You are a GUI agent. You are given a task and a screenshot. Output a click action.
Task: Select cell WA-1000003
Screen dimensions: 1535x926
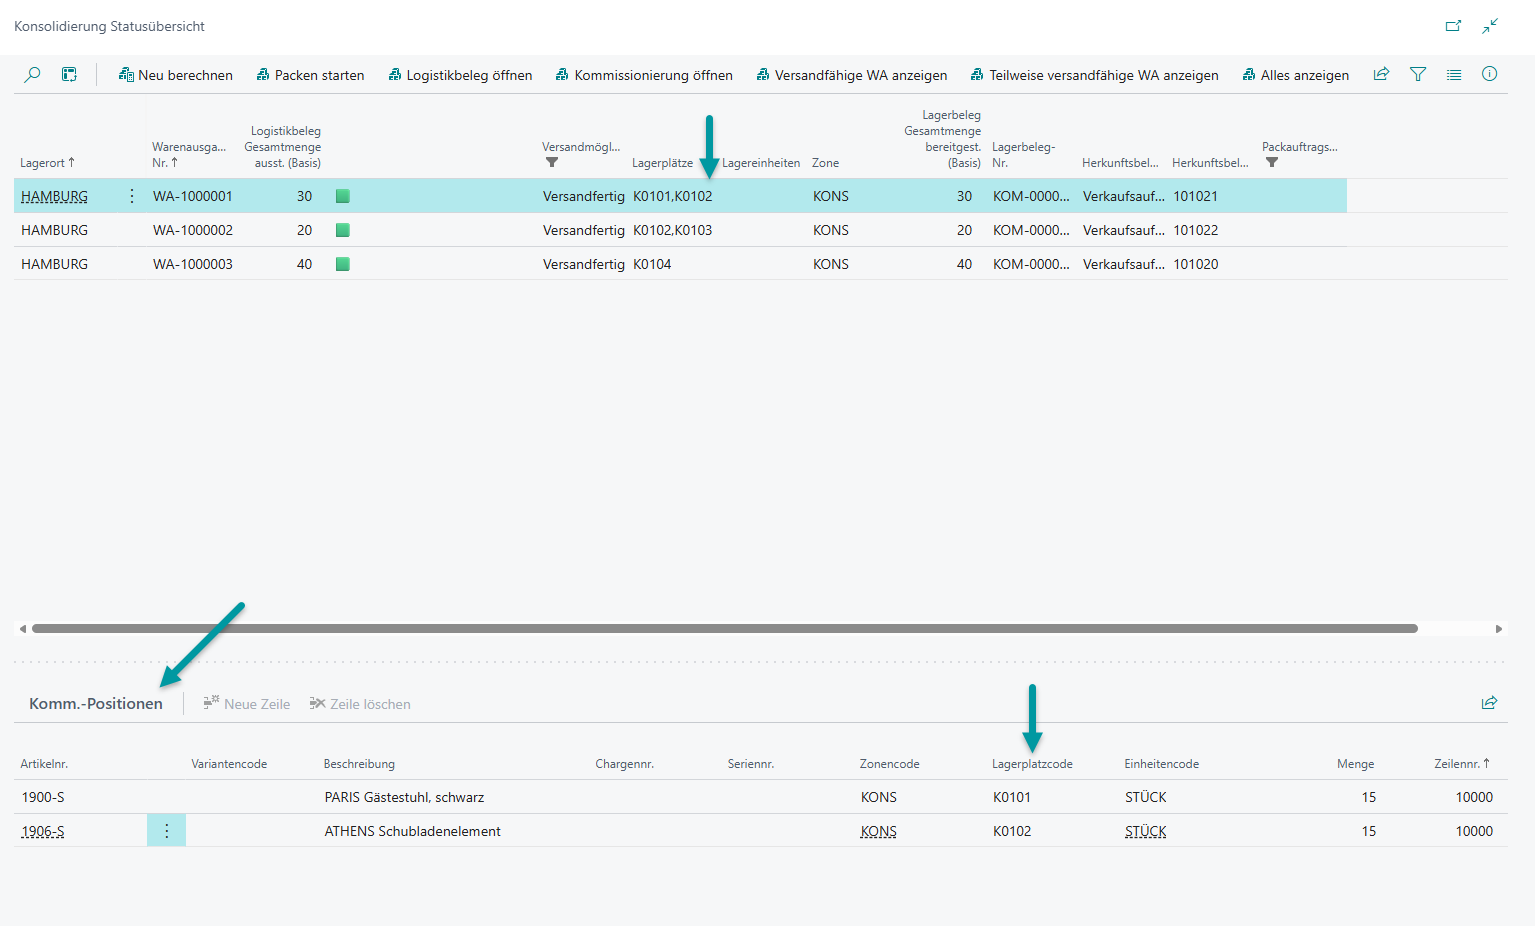(x=193, y=264)
